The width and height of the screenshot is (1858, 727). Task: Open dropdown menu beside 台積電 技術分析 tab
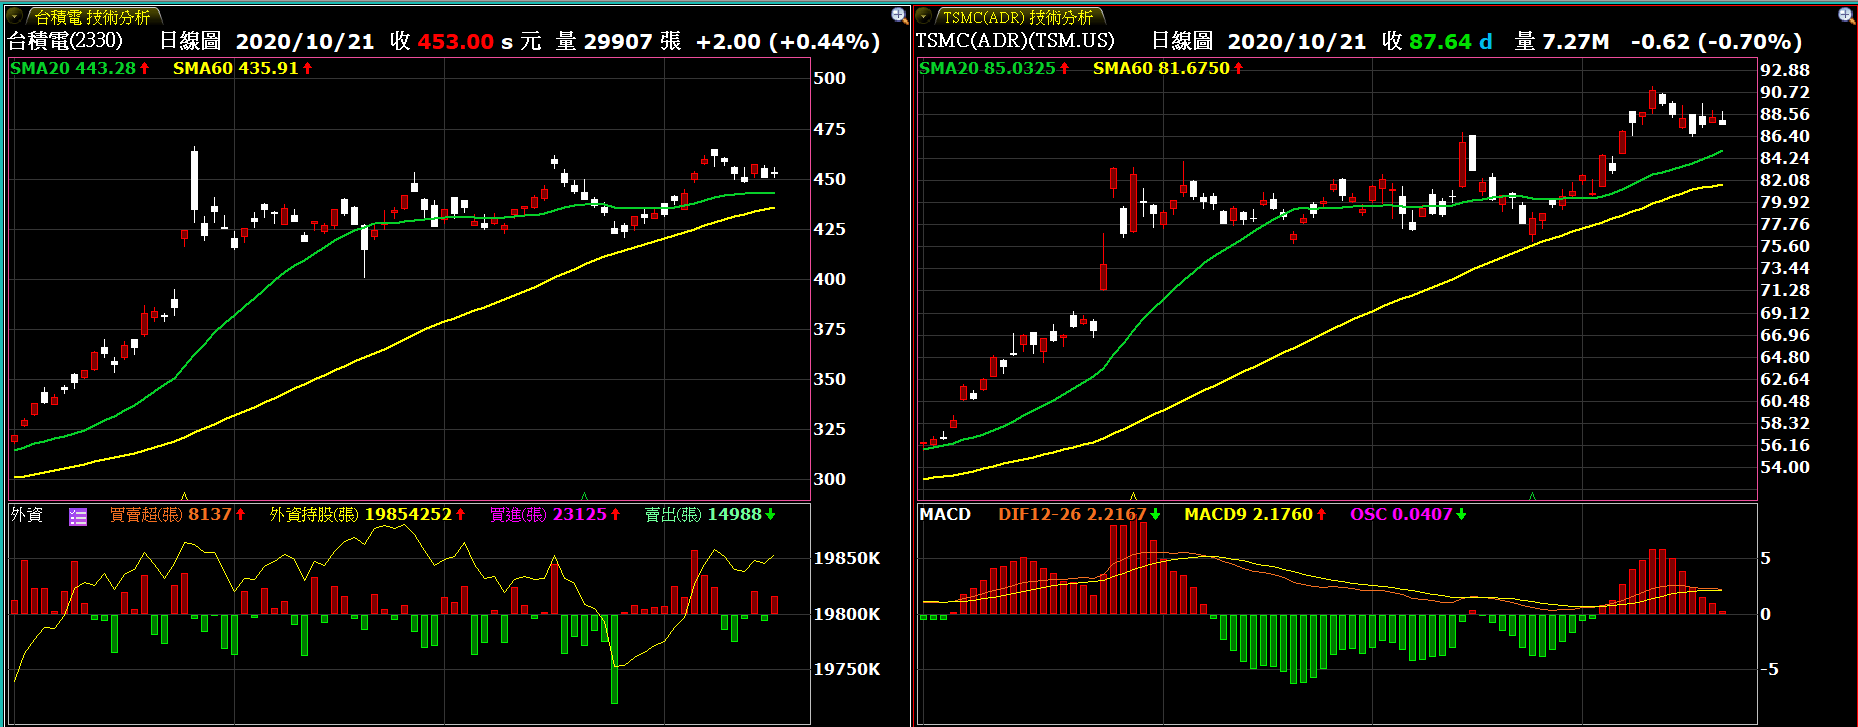tap(15, 16)
